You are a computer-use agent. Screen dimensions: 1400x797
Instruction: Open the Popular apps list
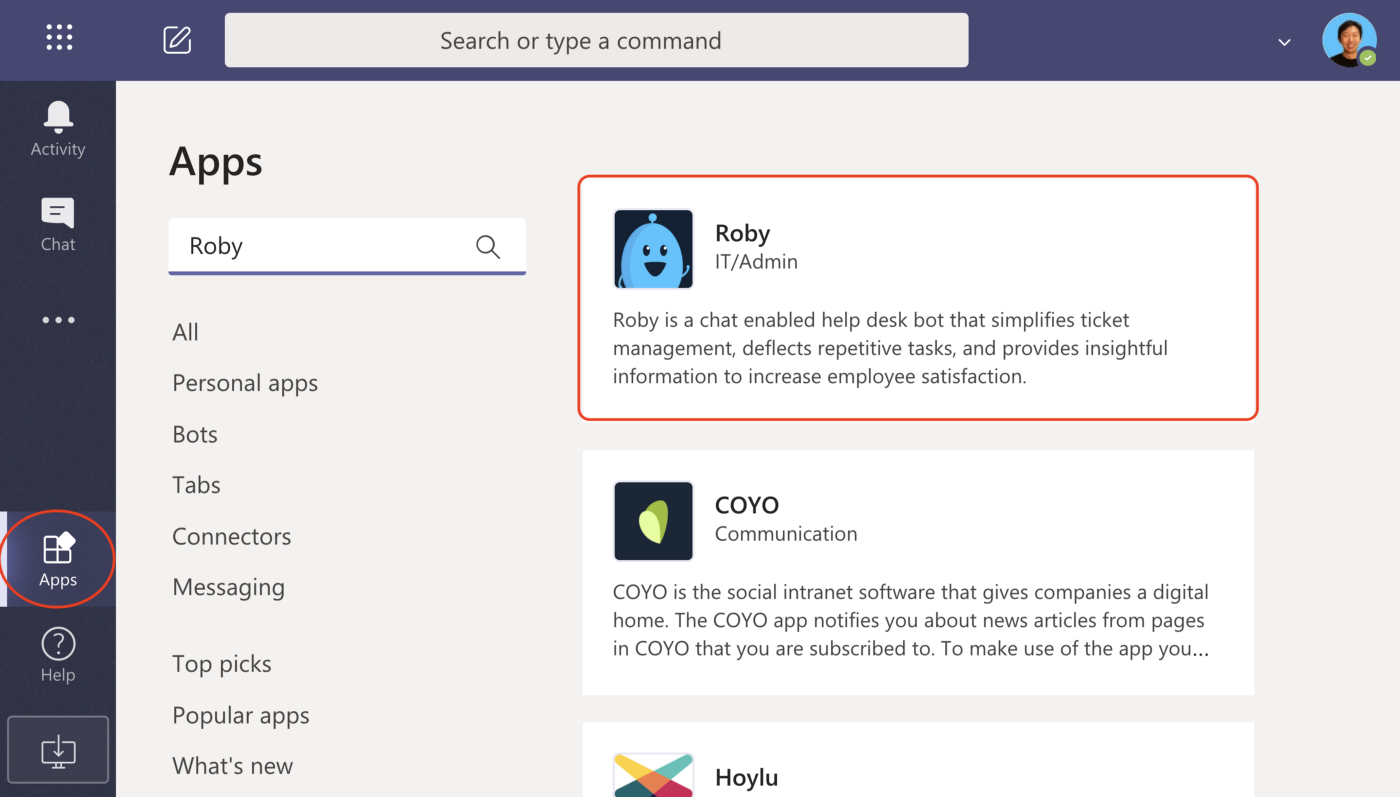coord(241,715)
